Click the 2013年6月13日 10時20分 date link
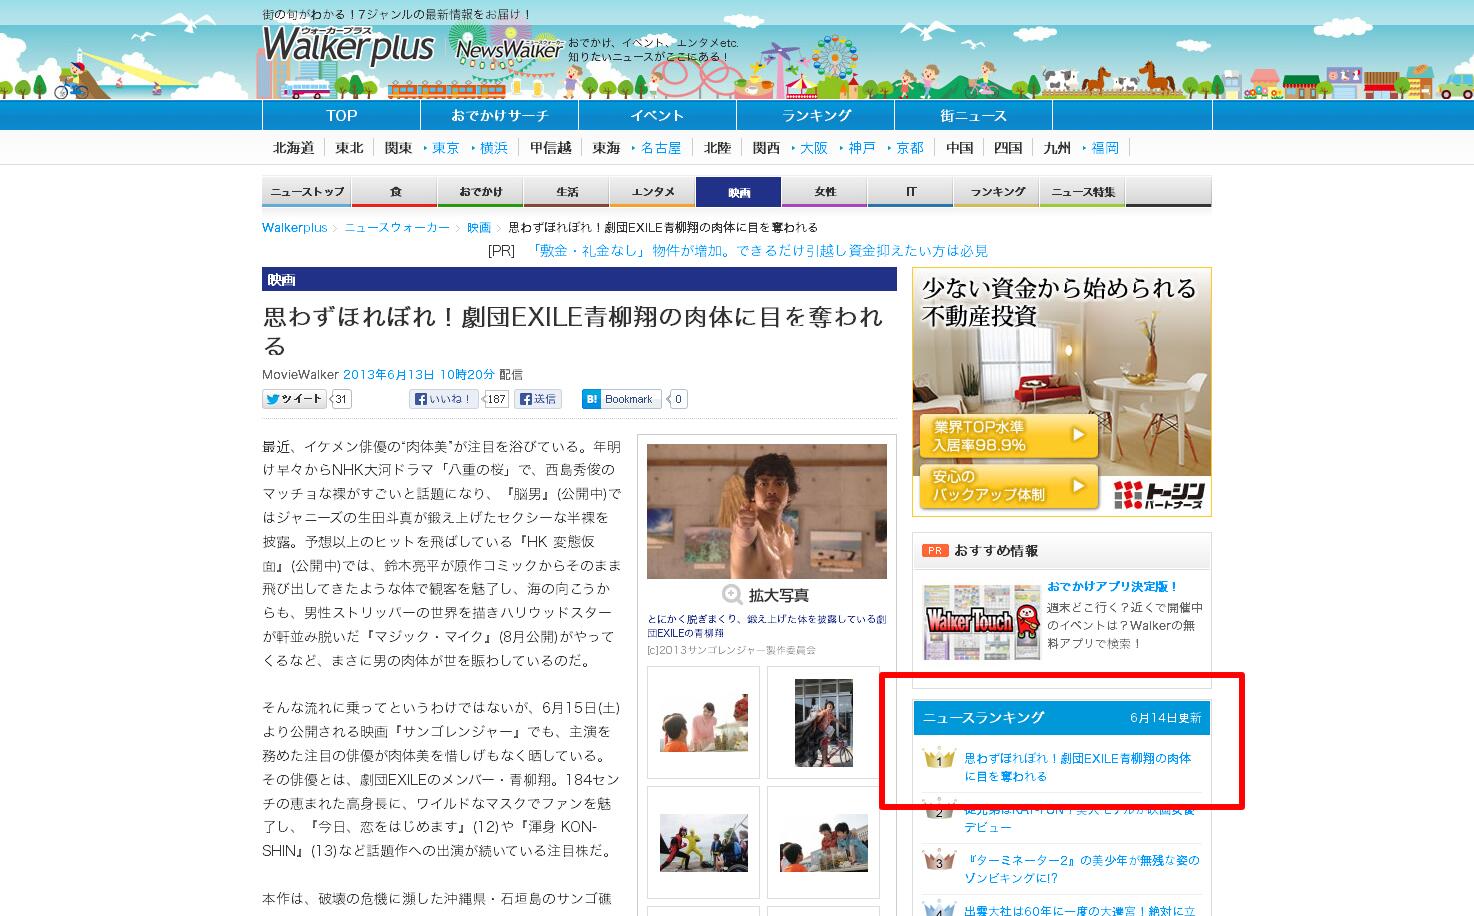The width and height of the screenshot is (1474, 916). pos(419,374)
